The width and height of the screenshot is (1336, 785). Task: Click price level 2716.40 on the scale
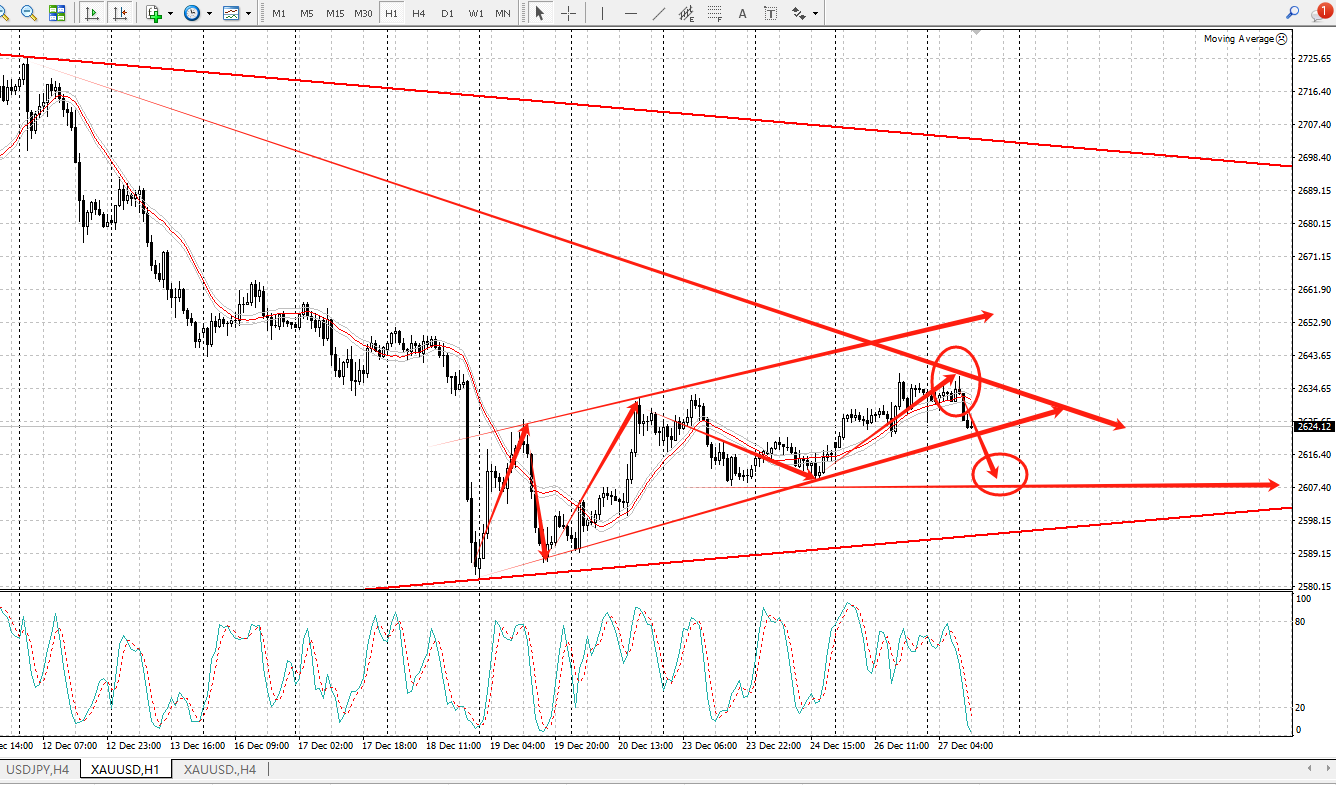(x=1313, y=92)
